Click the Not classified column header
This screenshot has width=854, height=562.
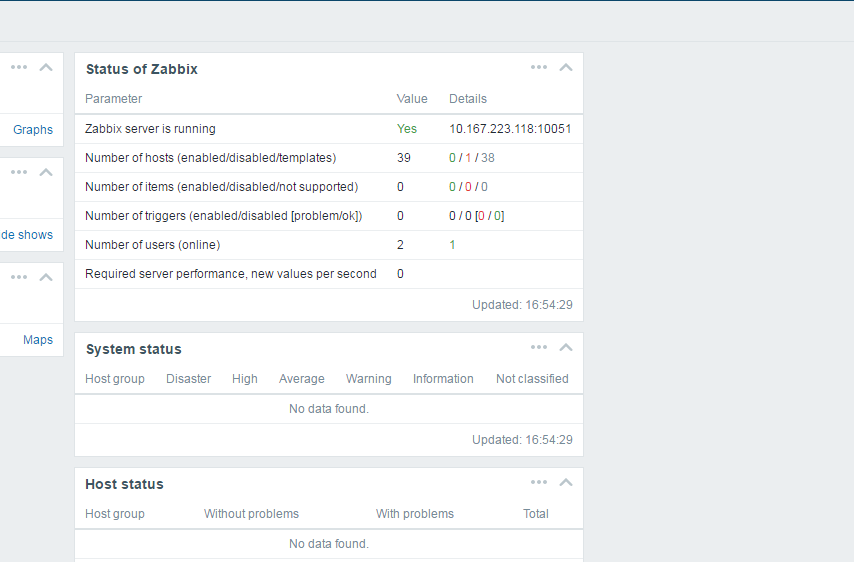[x=532, y=379]
